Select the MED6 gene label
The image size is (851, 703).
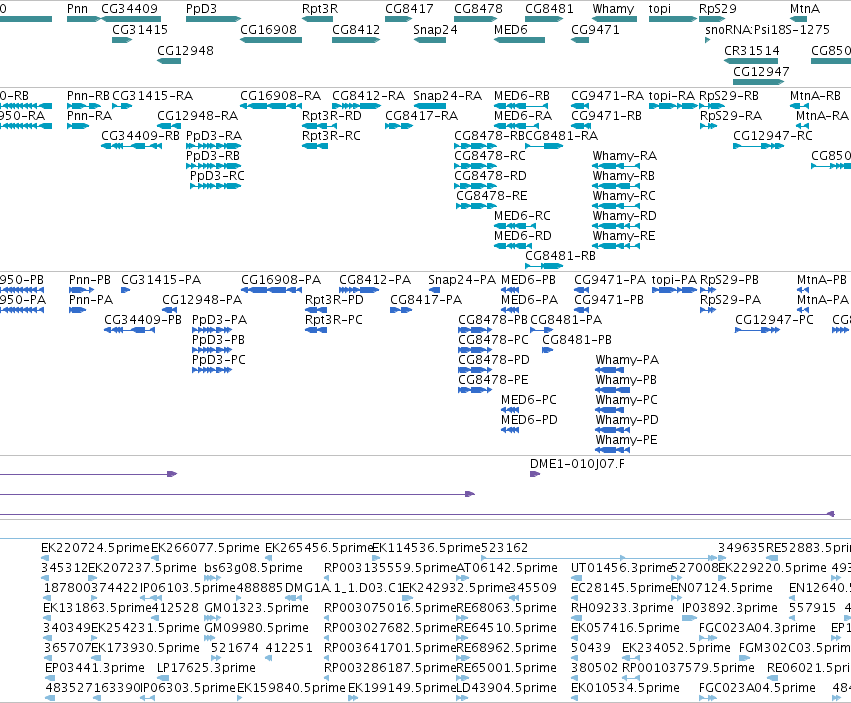(x=511, y=29)
